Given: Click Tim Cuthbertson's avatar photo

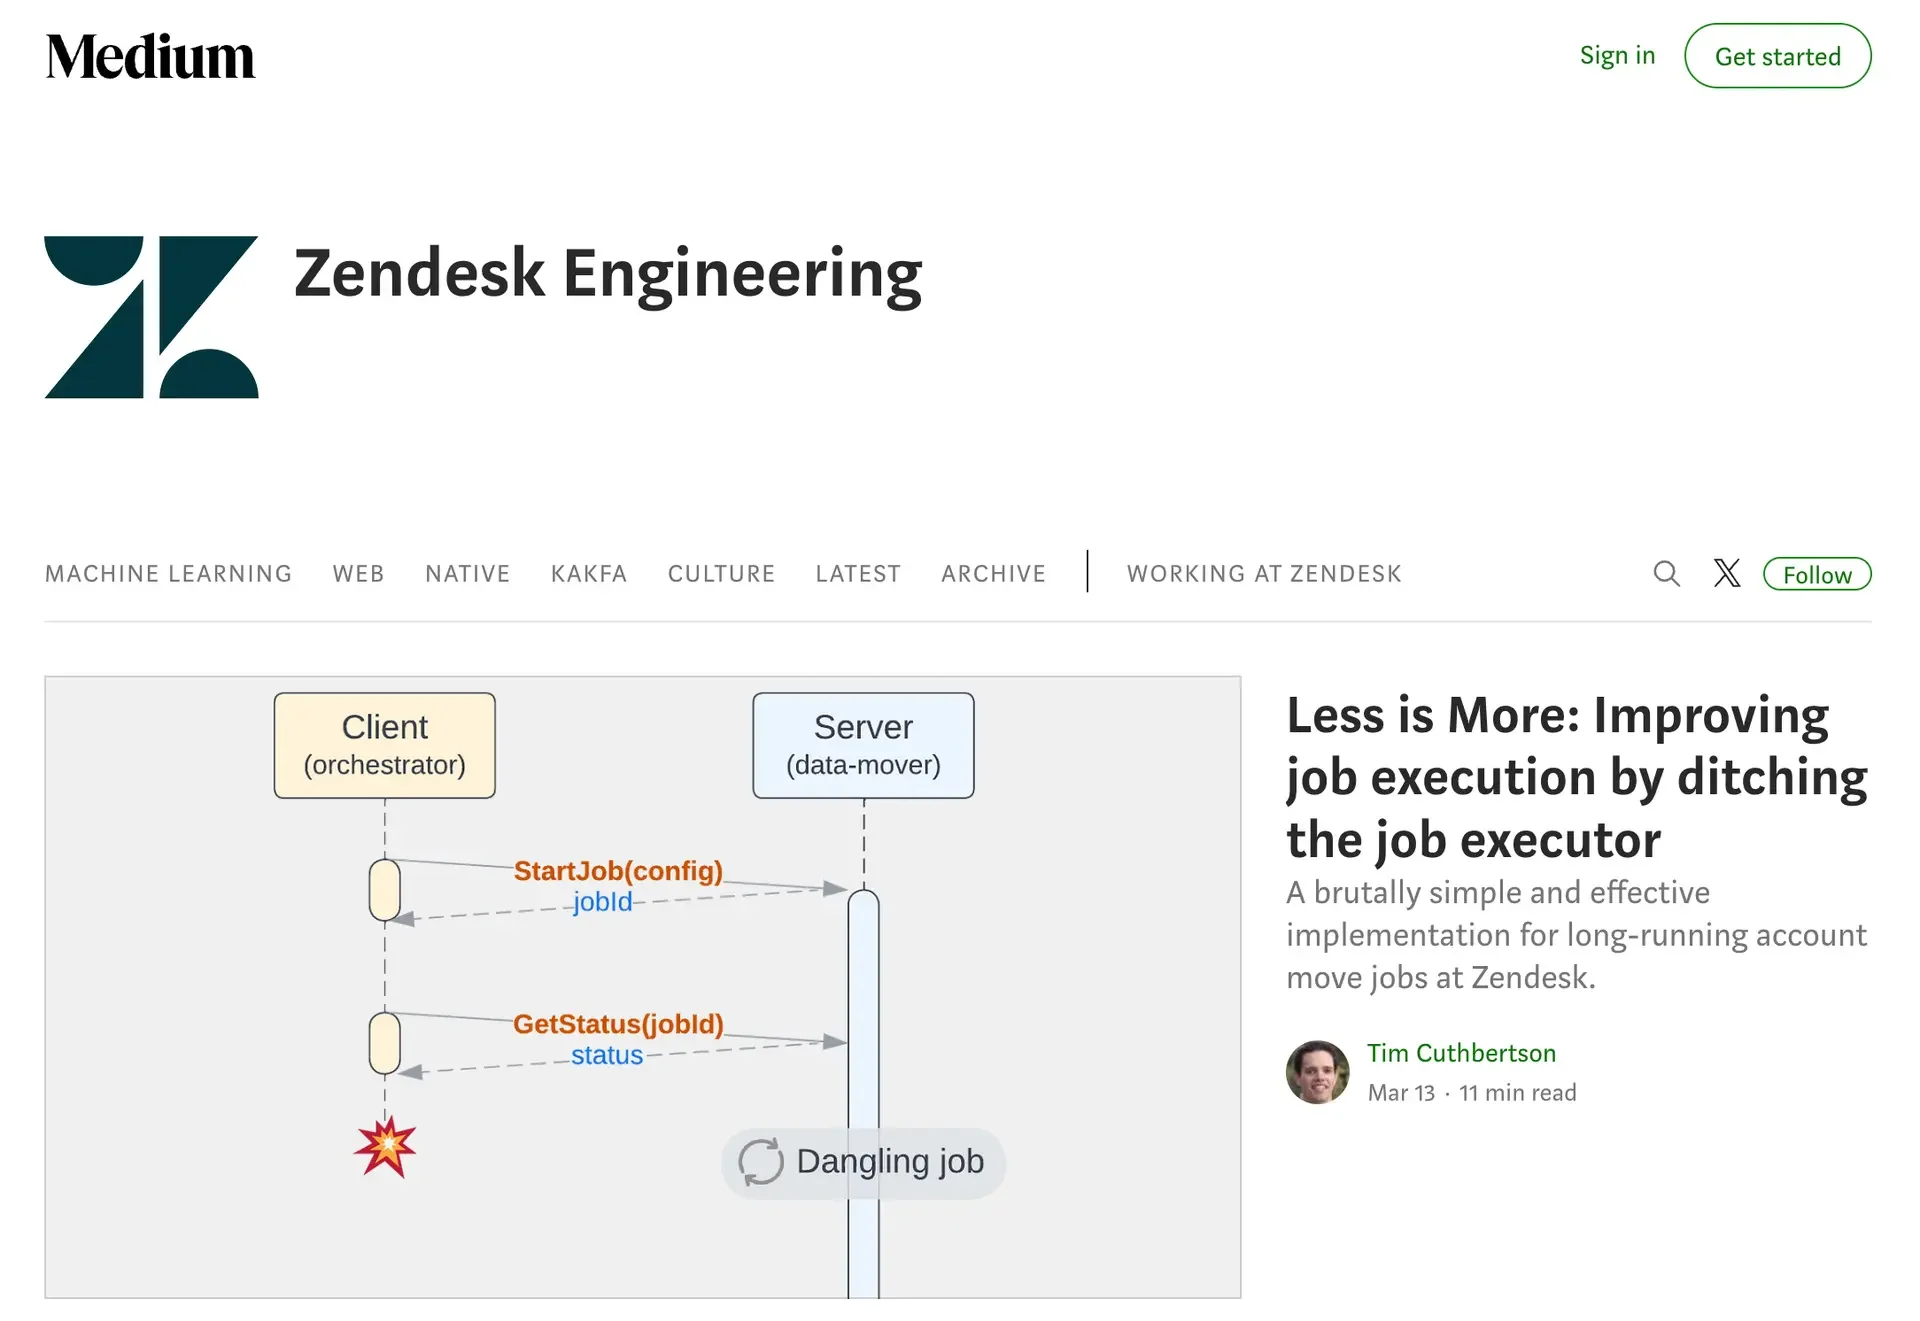Looking at the screenshot, I should pos(1317,1072).
